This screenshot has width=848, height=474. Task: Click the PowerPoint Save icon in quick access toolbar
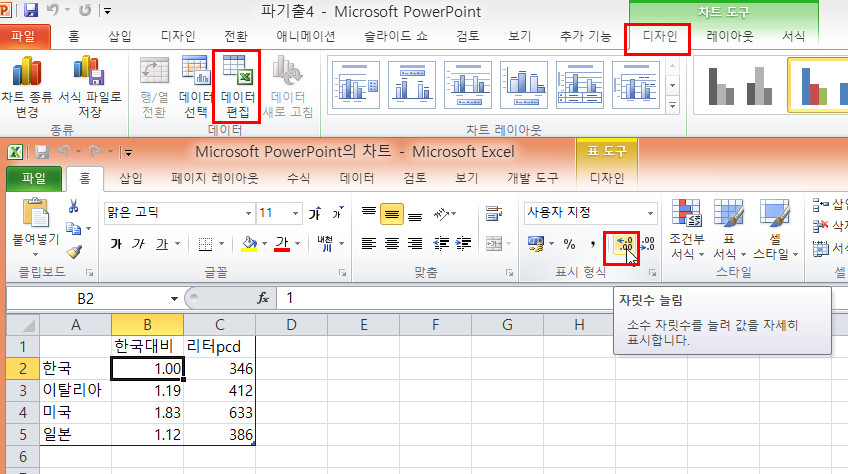[30, 10]
